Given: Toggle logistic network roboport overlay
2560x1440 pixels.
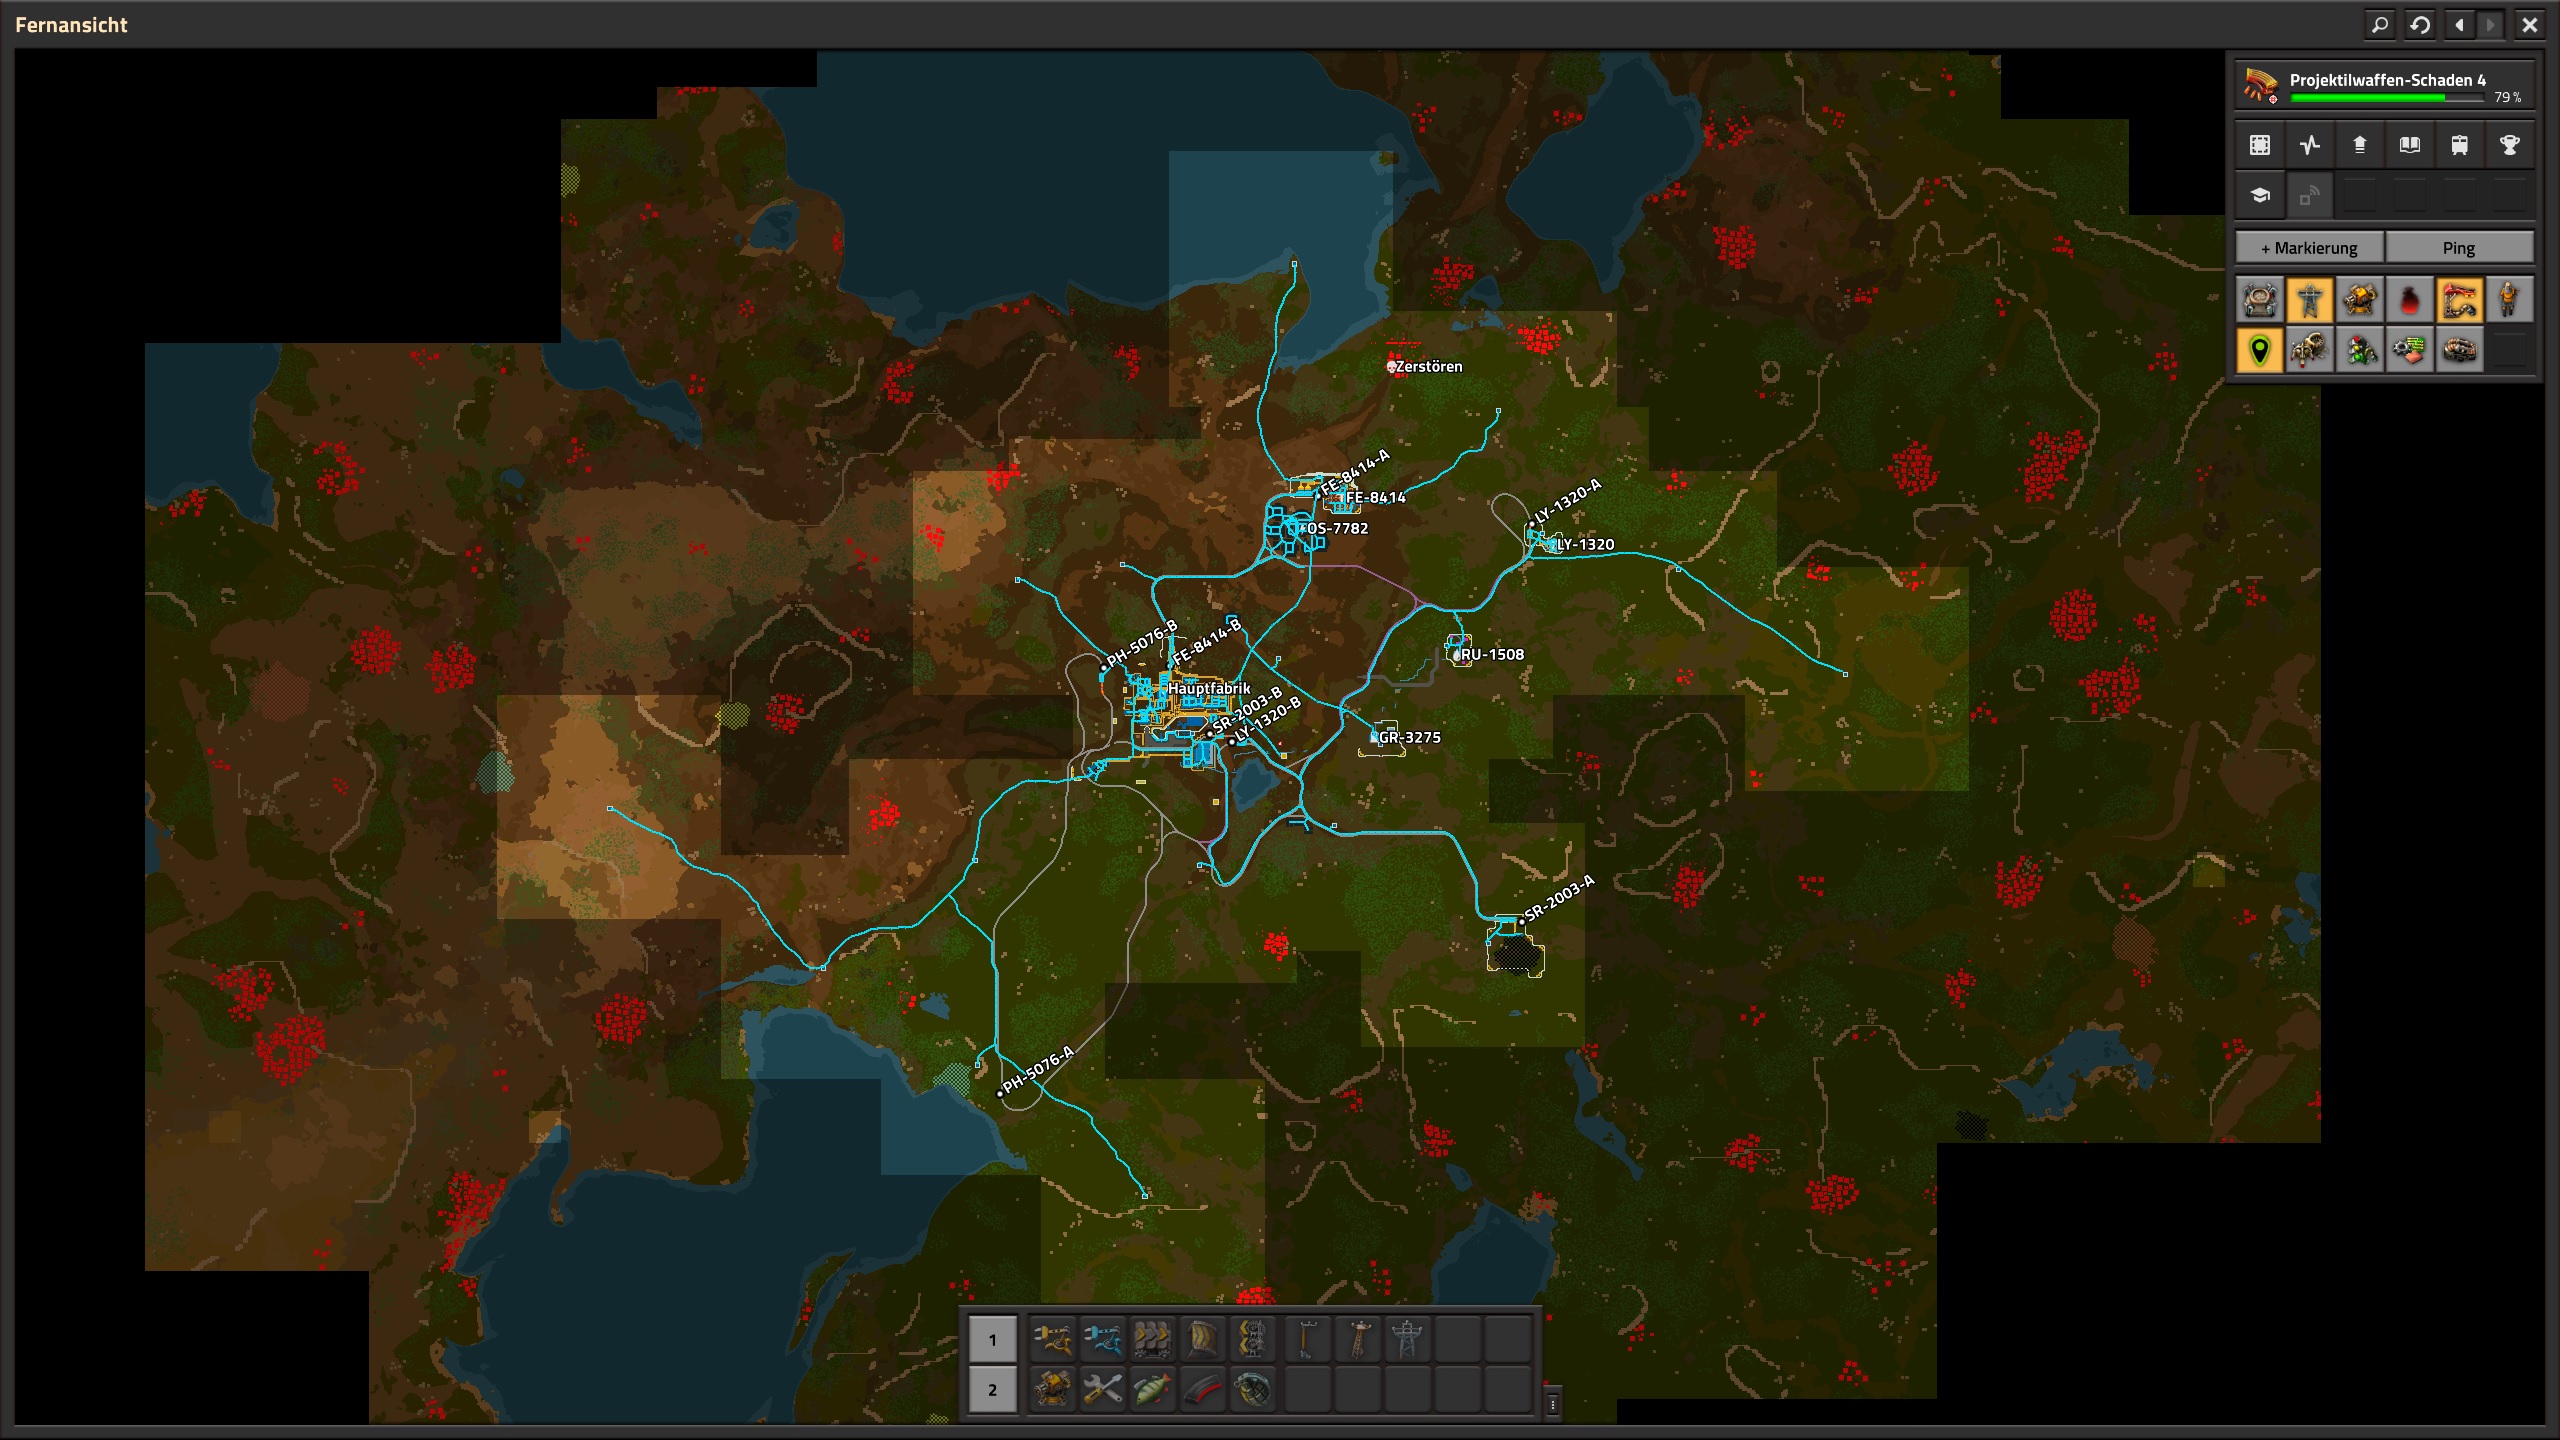Looking at the screenshot, I should point(2260,300).
